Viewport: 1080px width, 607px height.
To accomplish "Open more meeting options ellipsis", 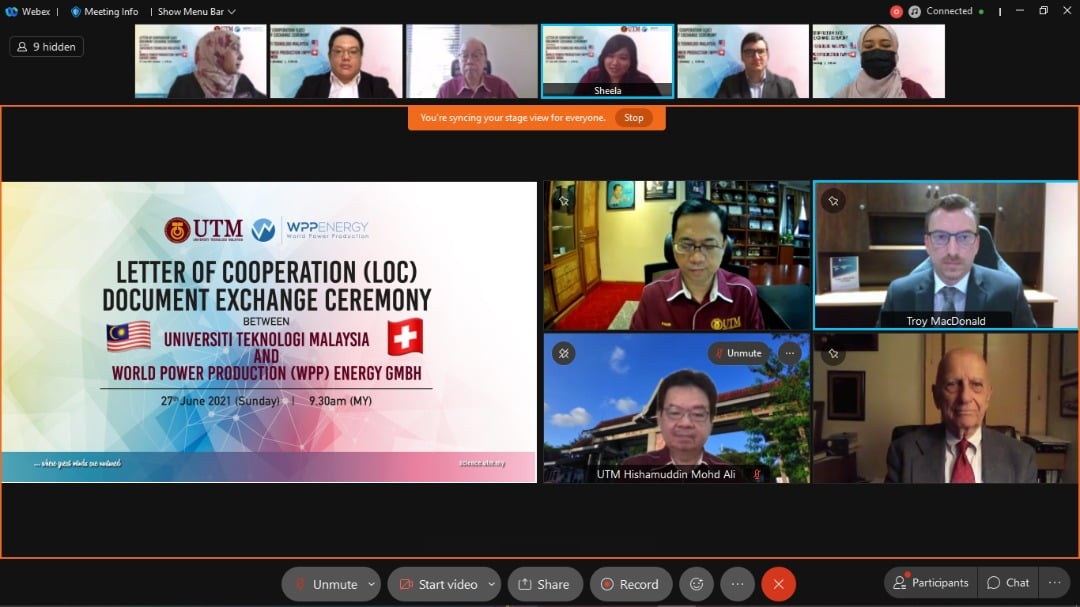I will coord(737,584).
